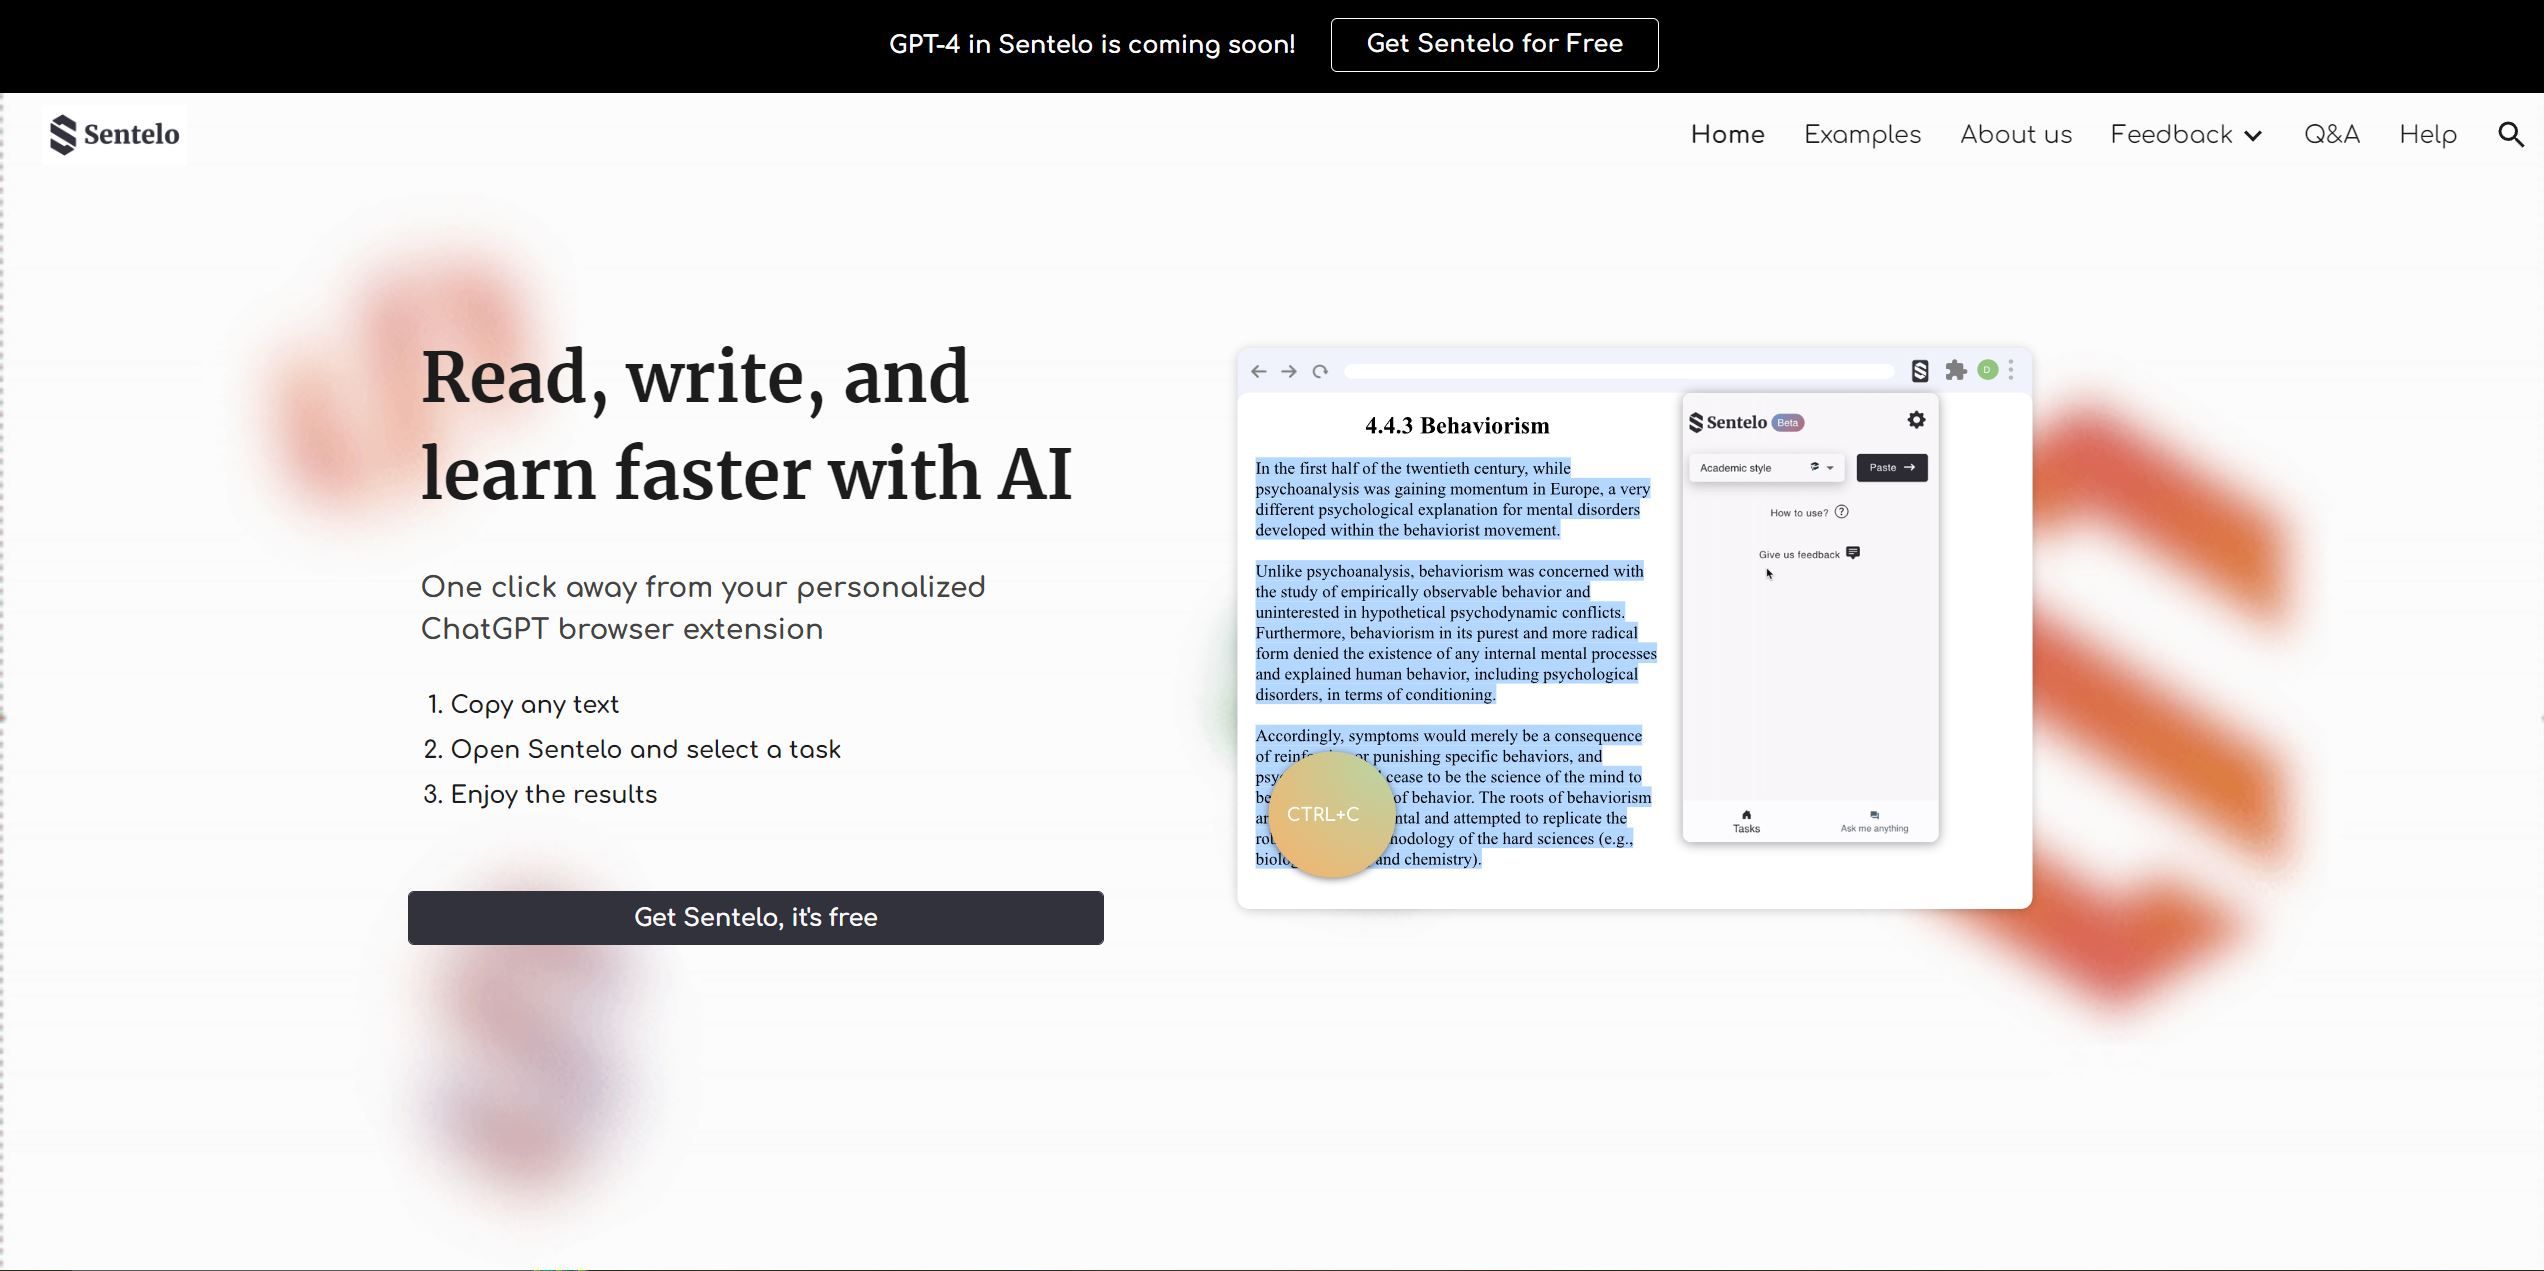2544x1271 pixels.
Task: Click the Tasks tab in Sentelo panel
Action: click(x=1746, y=820)
